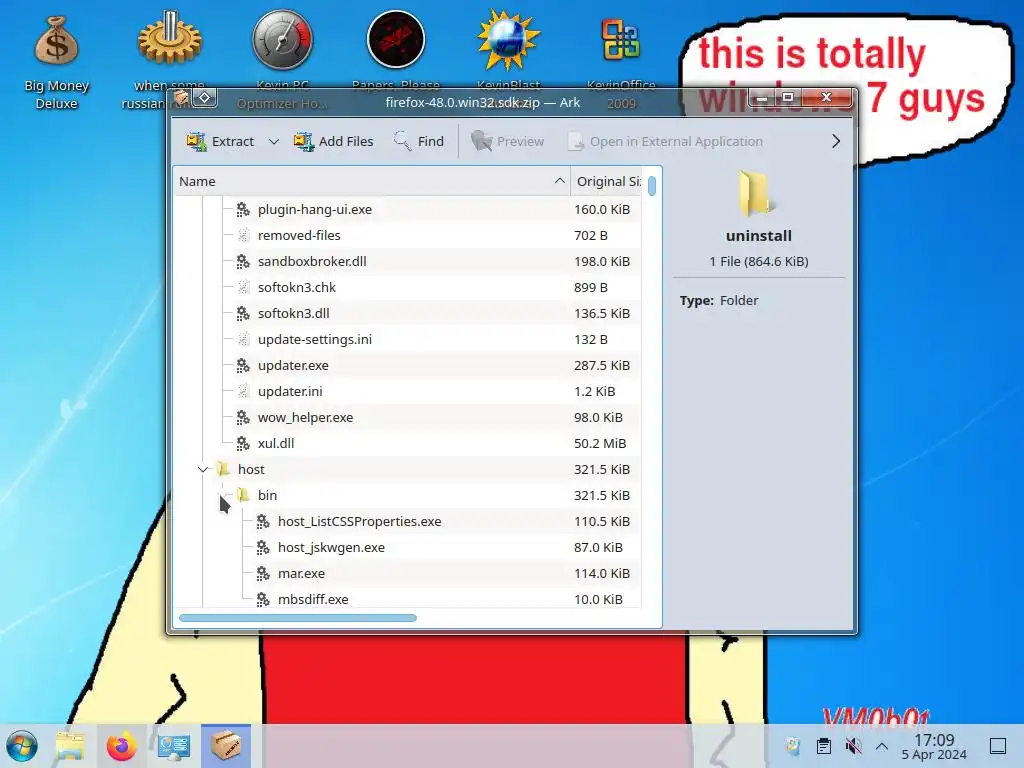Viewport: 1024px width, 768px height.
Task: Open the Ark window menu icon
Action: [182, 98]
